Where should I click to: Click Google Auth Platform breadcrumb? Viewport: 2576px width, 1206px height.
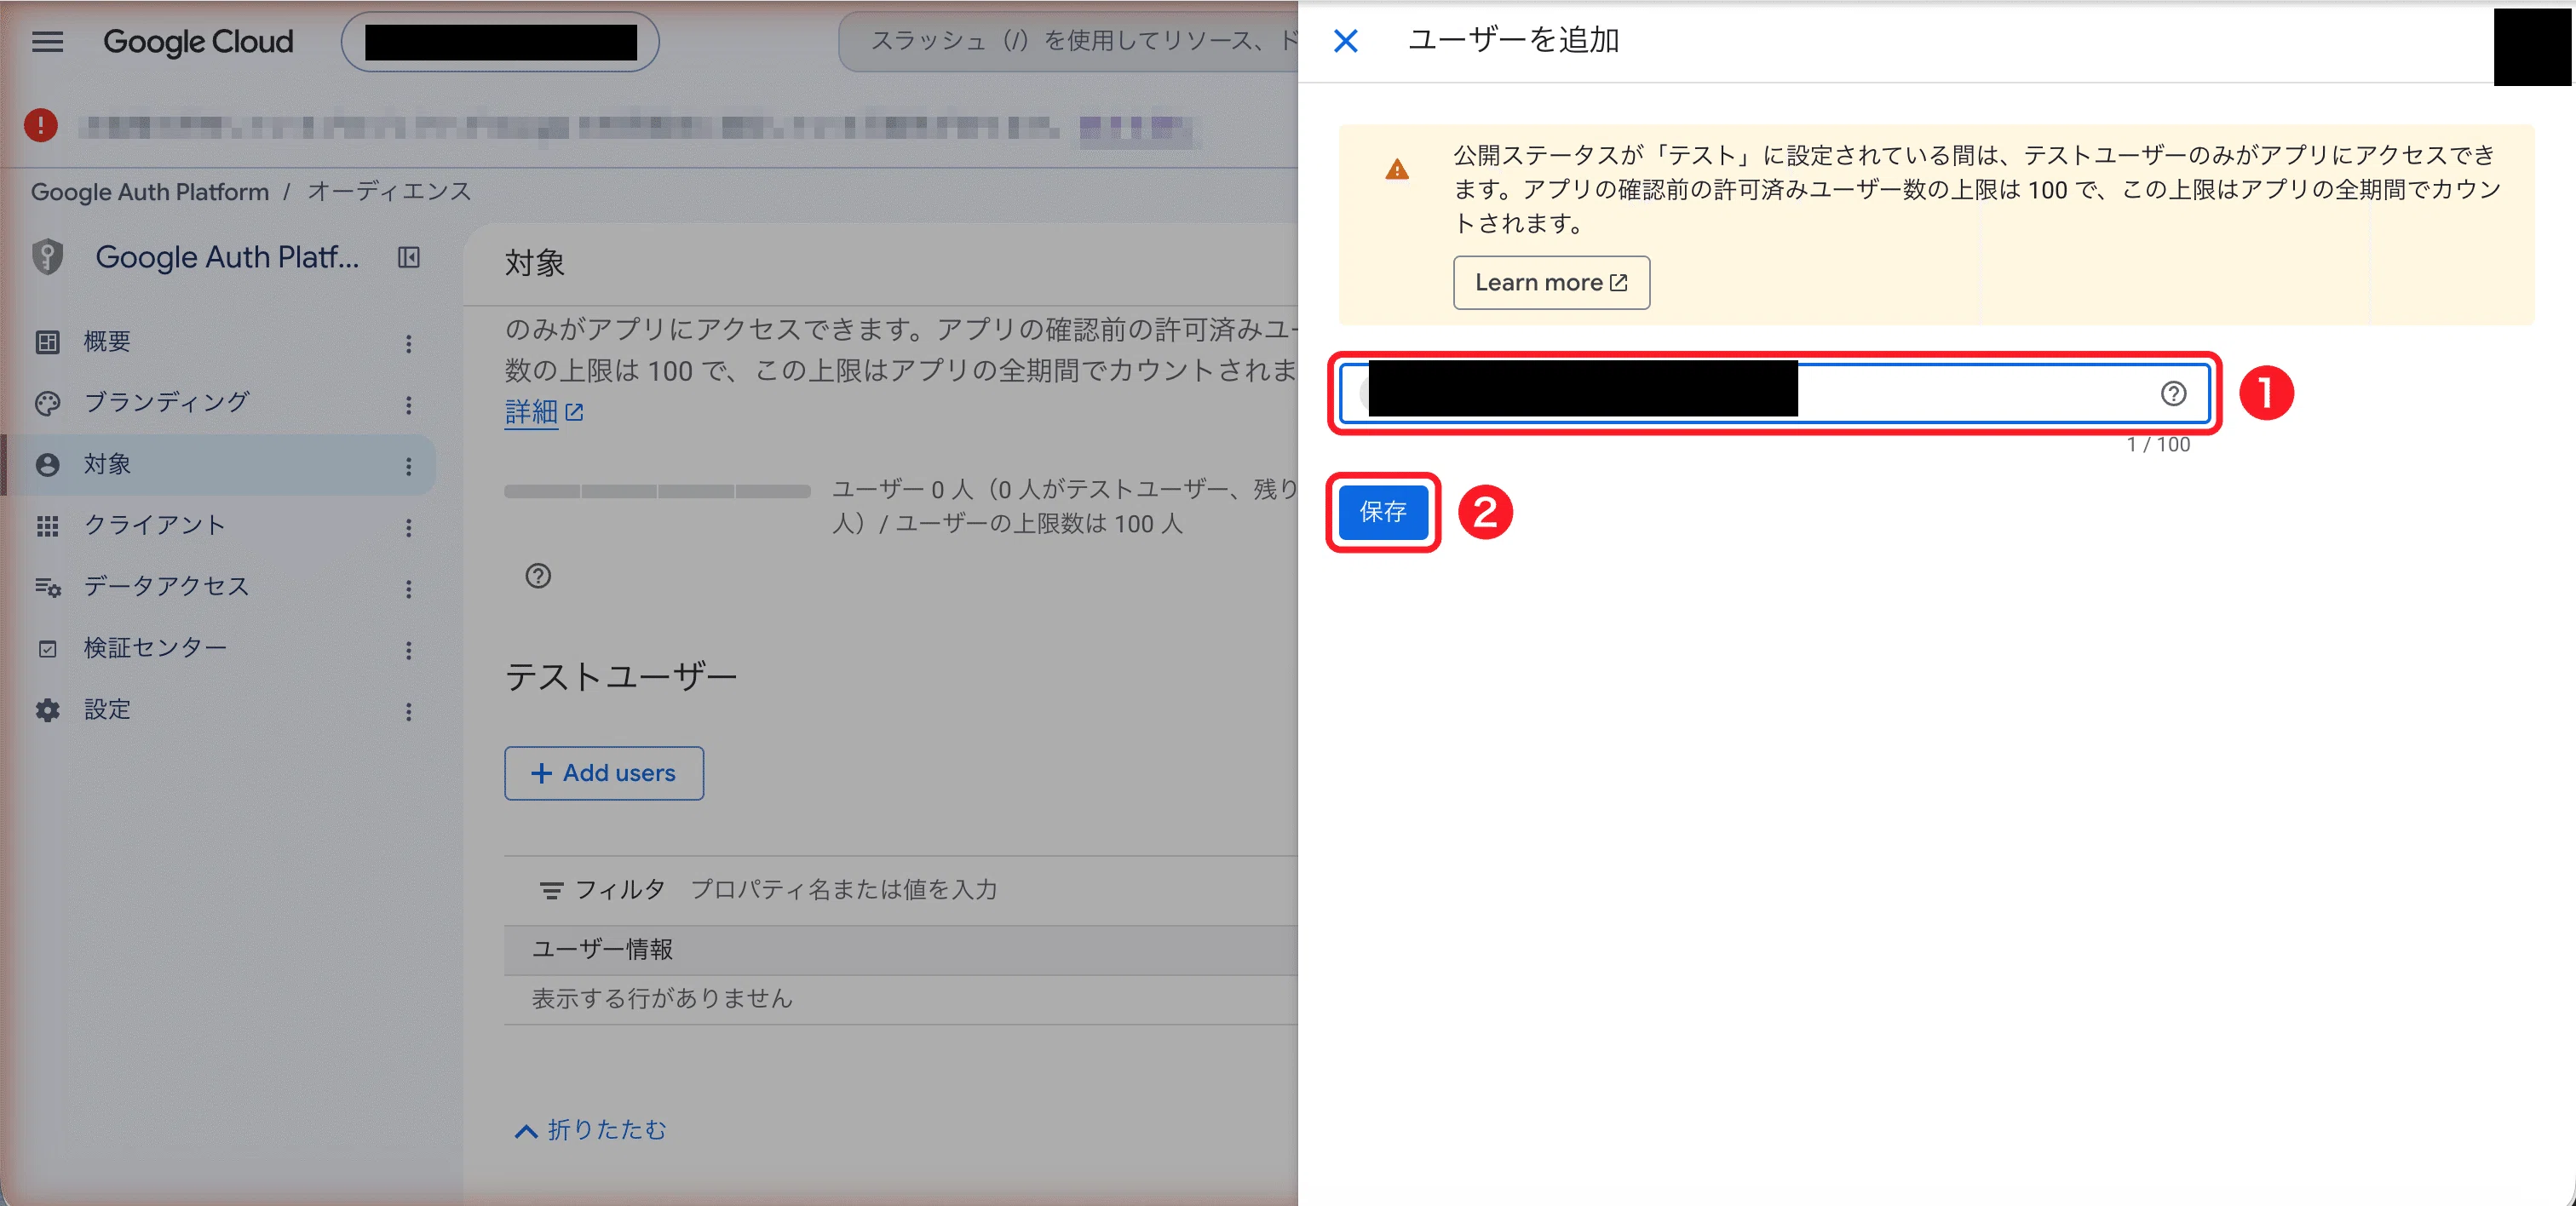(150, 191)
